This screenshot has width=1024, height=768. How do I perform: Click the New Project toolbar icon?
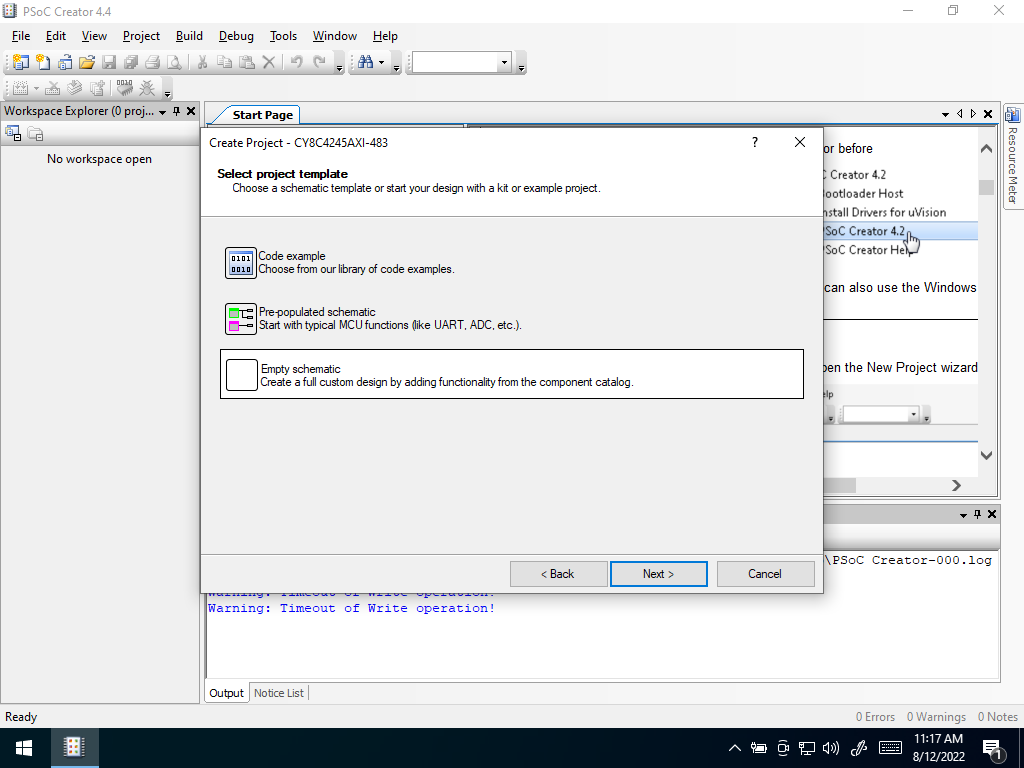tap(21, 62)
